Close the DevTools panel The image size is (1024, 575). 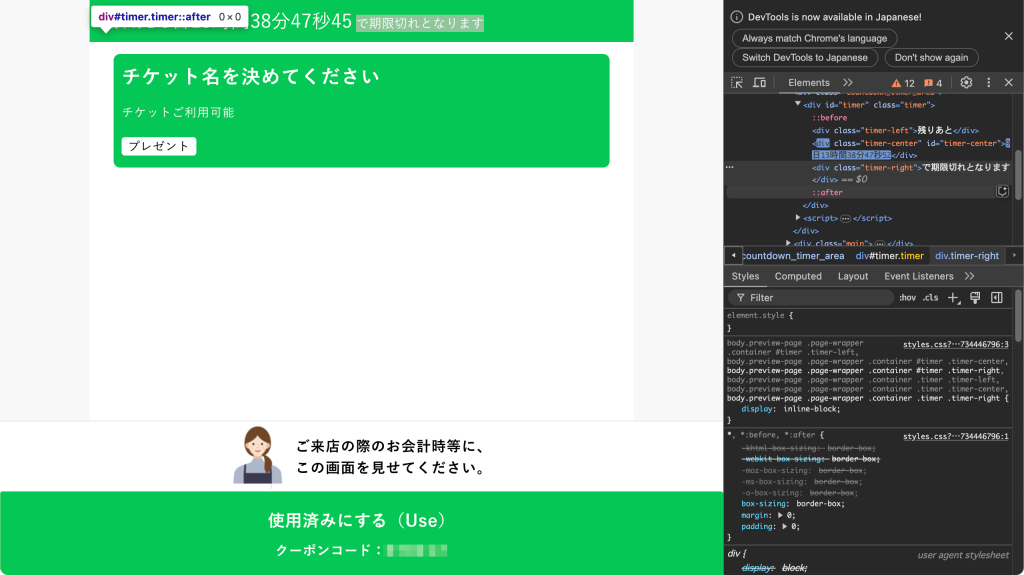[1008, 82]
